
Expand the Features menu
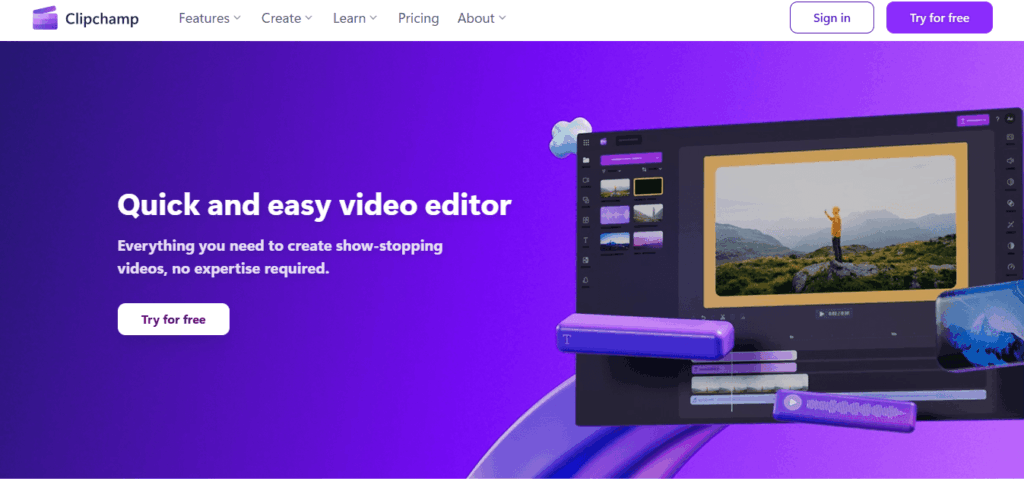click(210, 18)
